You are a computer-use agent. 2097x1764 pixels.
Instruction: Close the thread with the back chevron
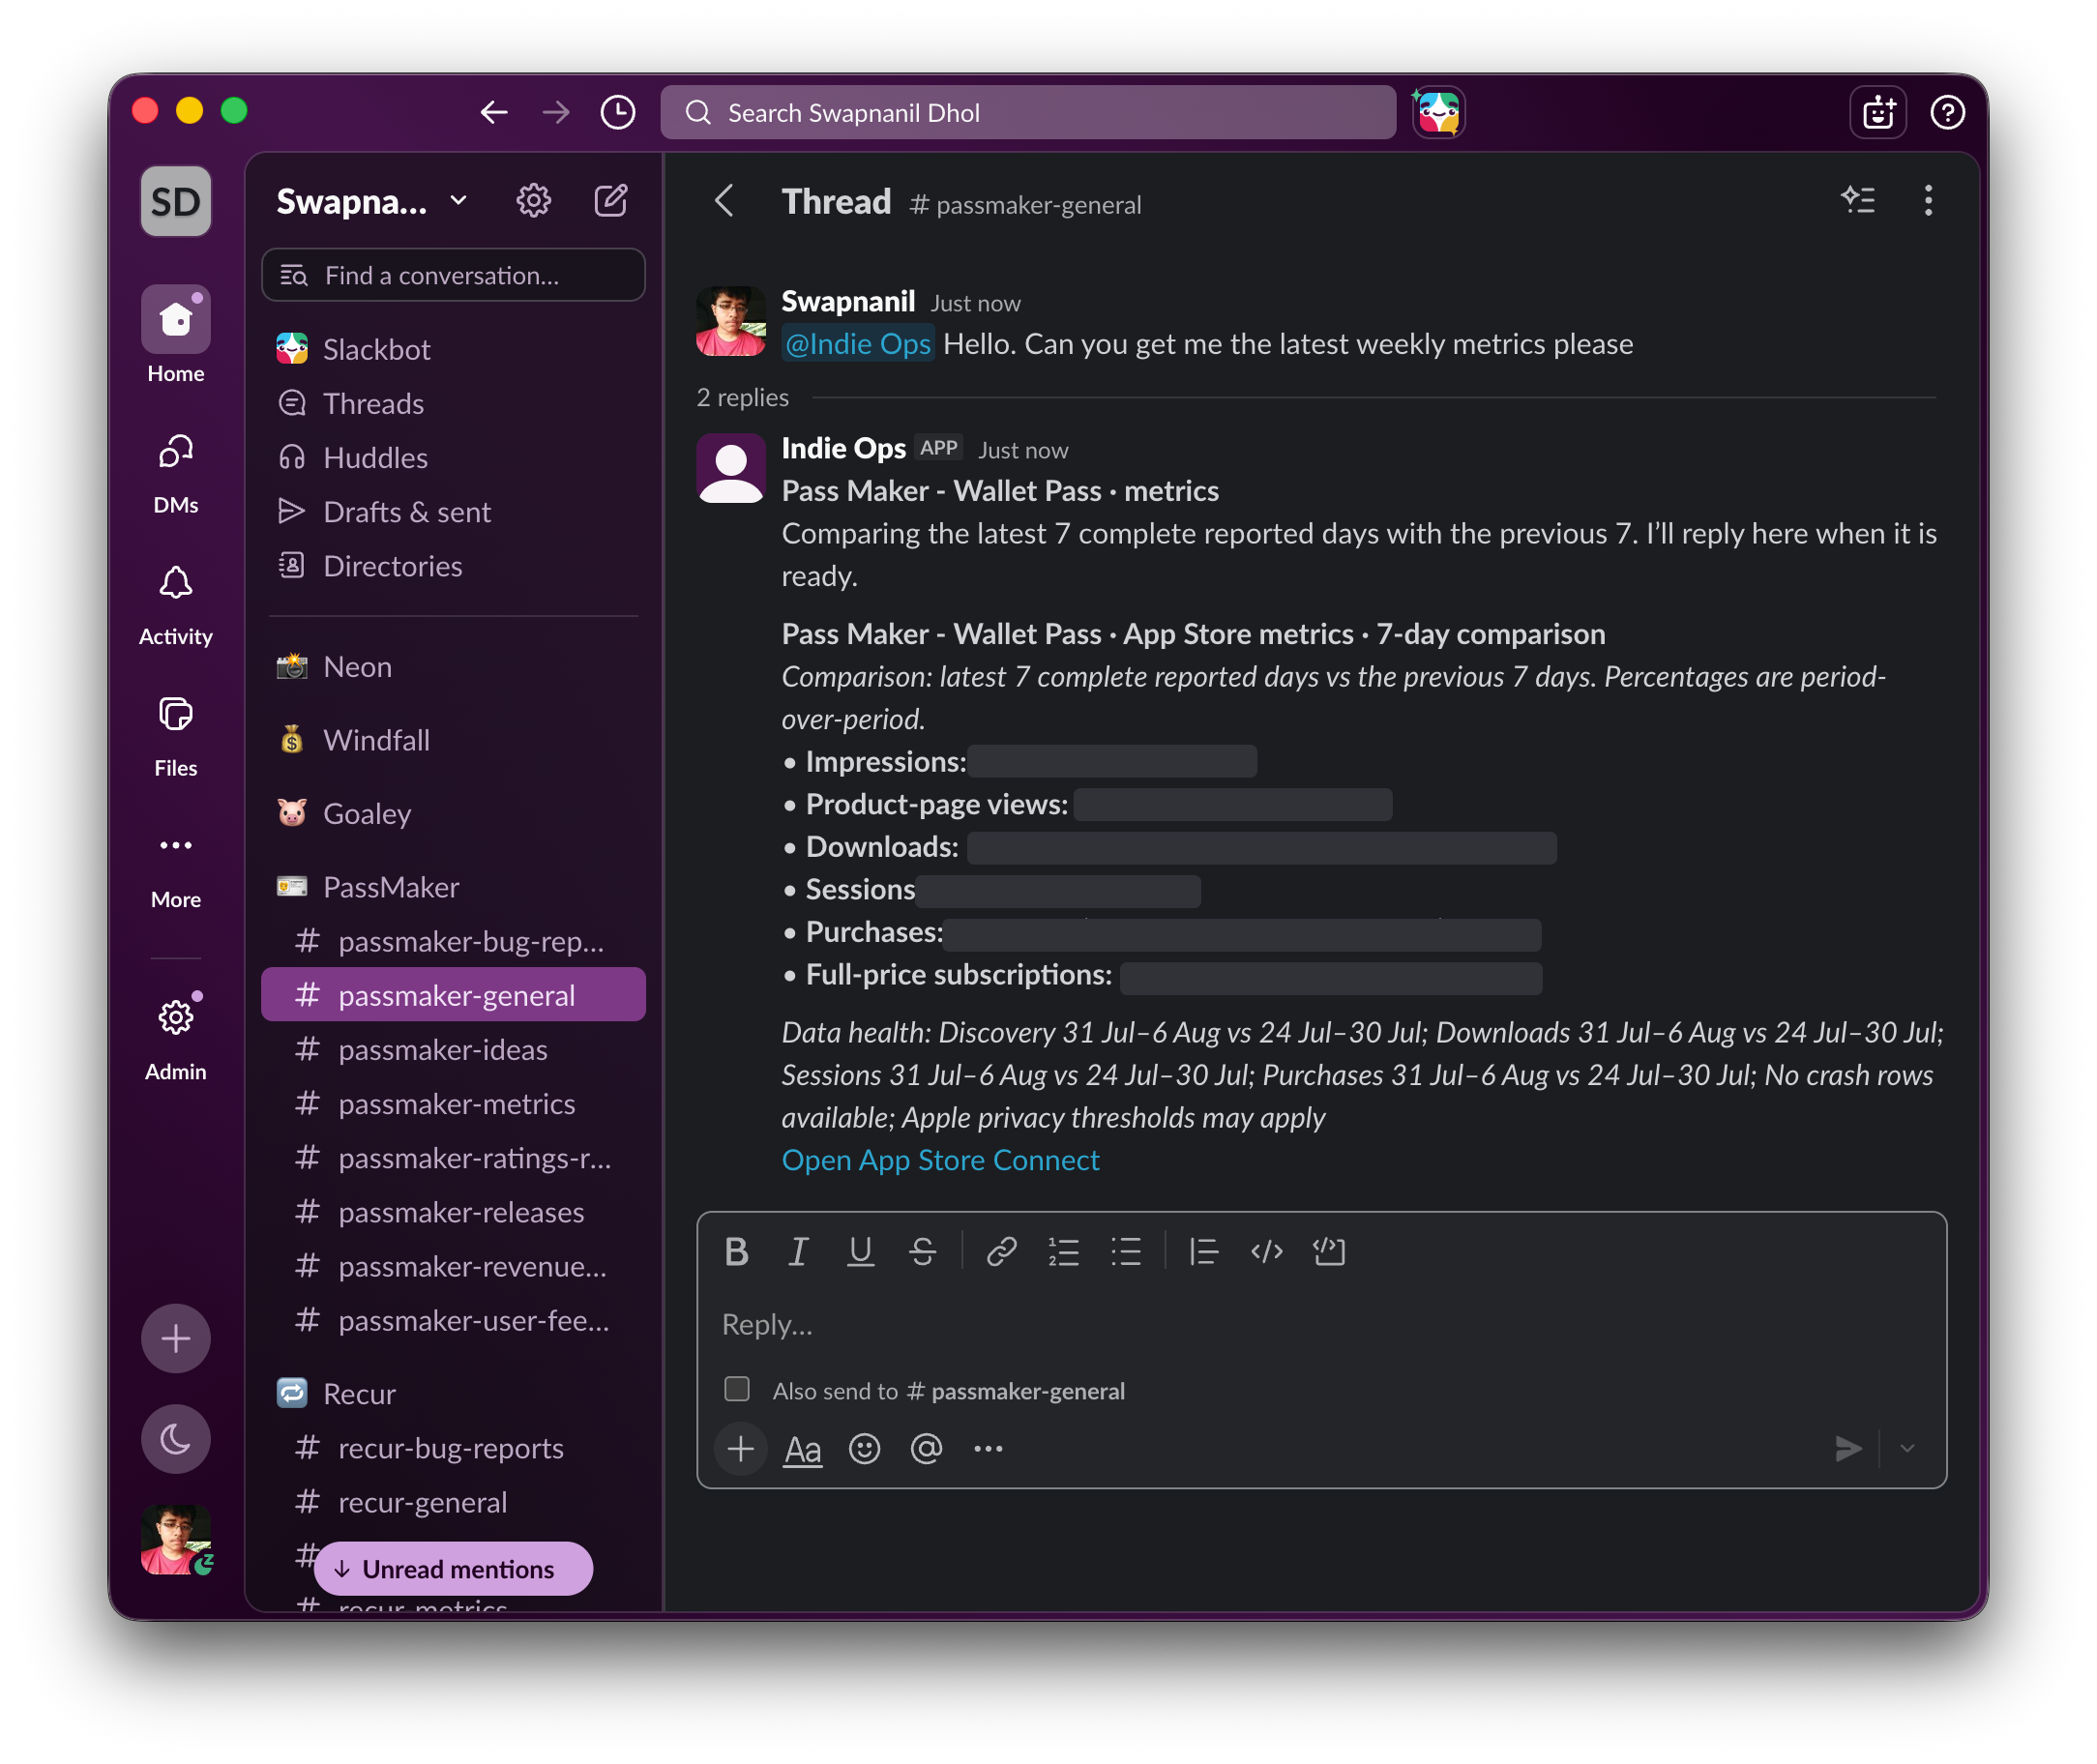pyautogui.click(x=725, y=201)
